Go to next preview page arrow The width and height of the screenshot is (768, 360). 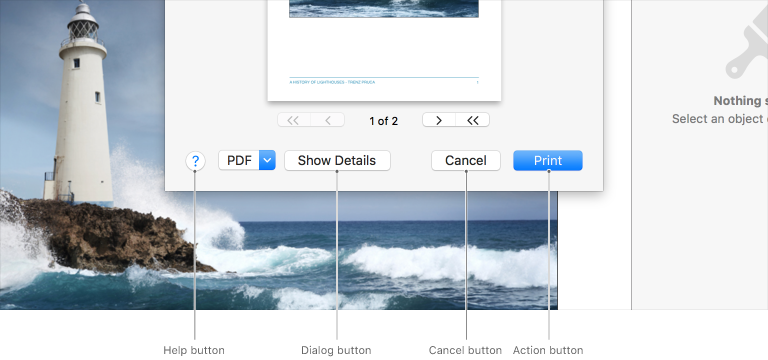(x=439, y=120)
